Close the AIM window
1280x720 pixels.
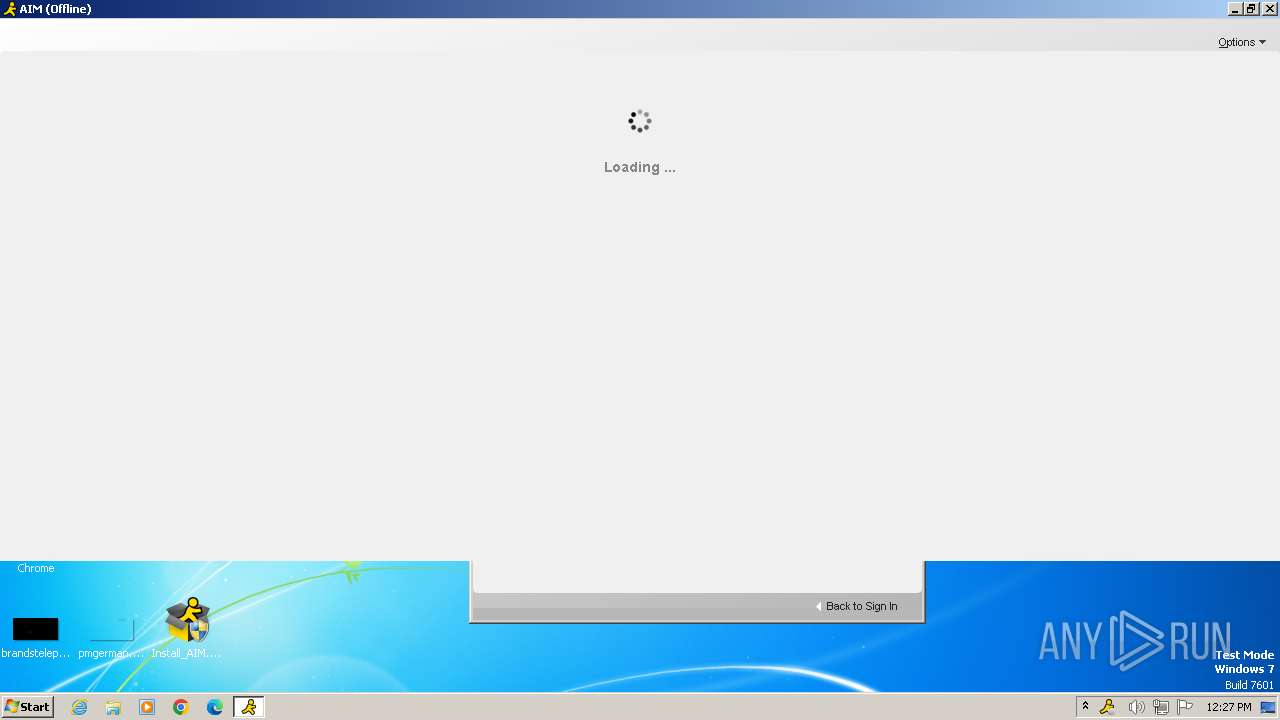[x=1269, y=9]
